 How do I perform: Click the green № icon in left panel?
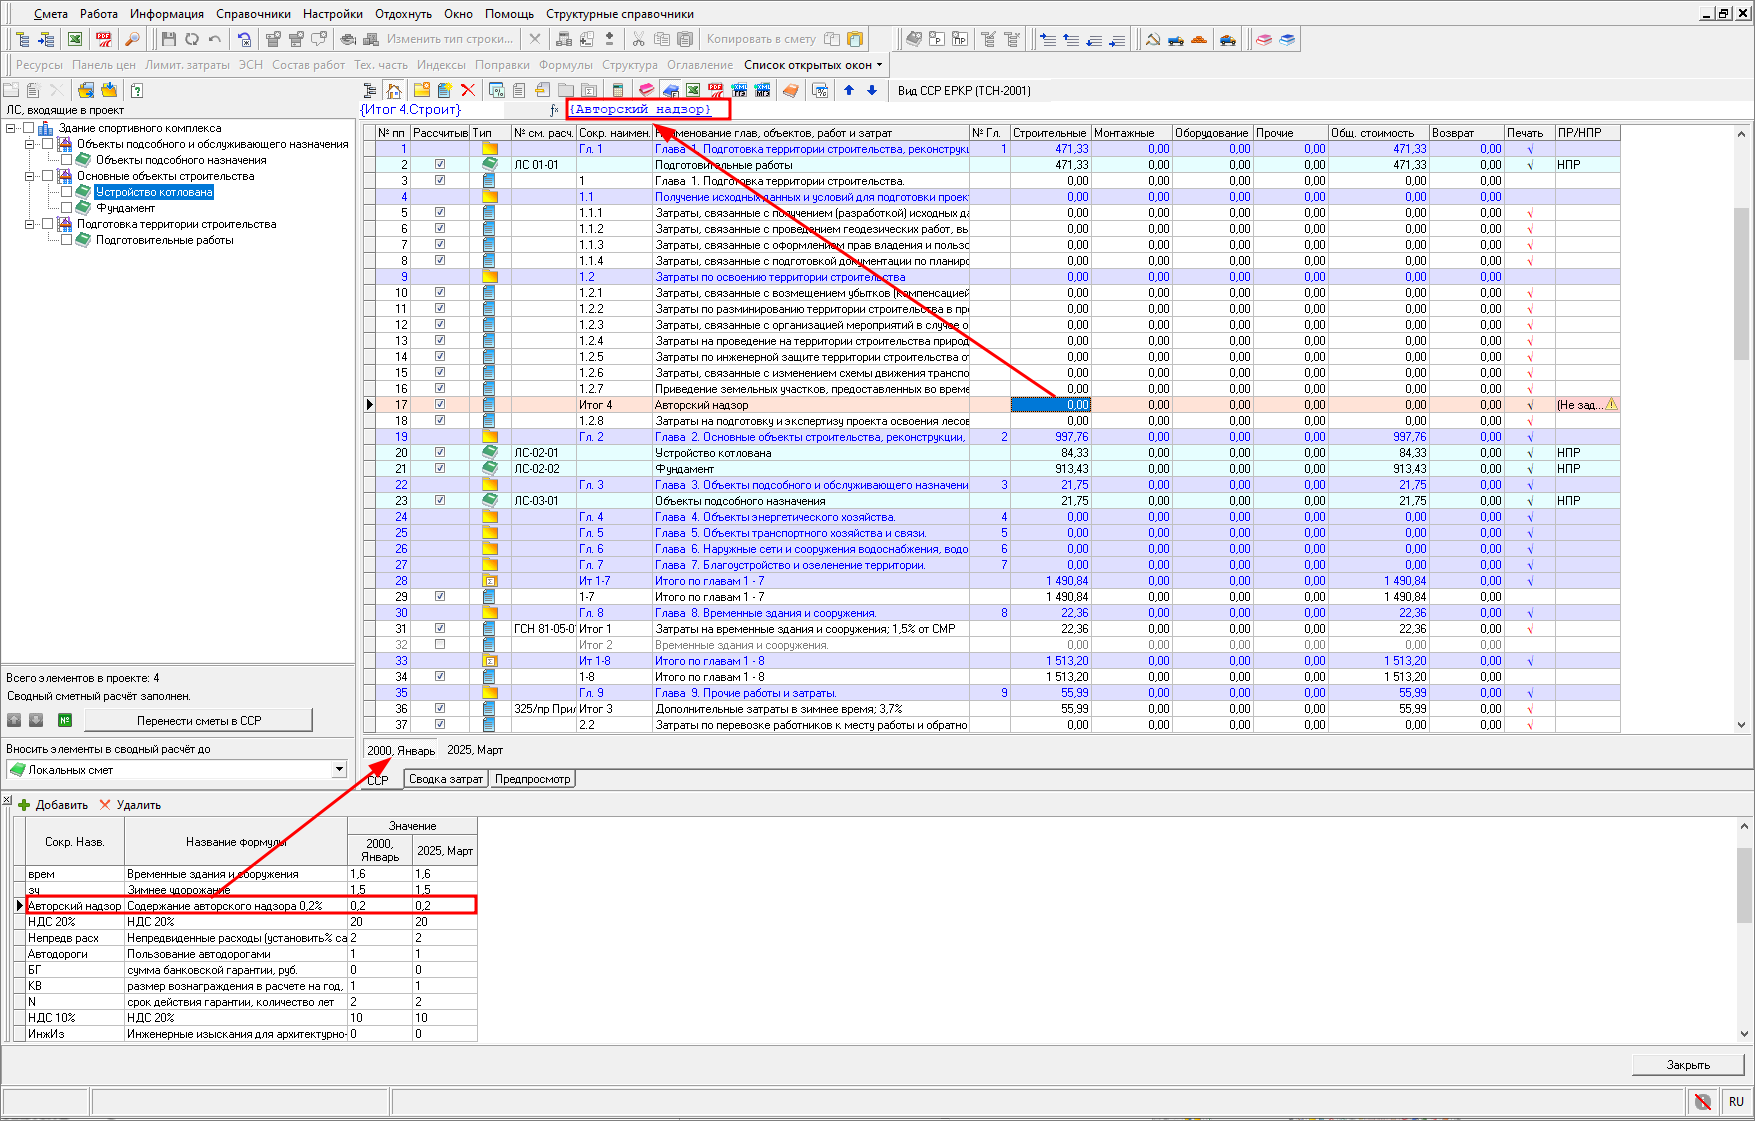click(65, 720)
